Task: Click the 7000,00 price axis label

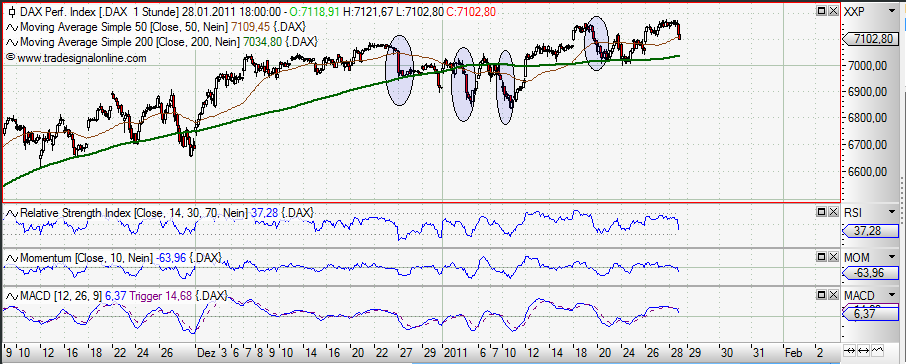Action: pyautogui.click(x=868, y=66)
